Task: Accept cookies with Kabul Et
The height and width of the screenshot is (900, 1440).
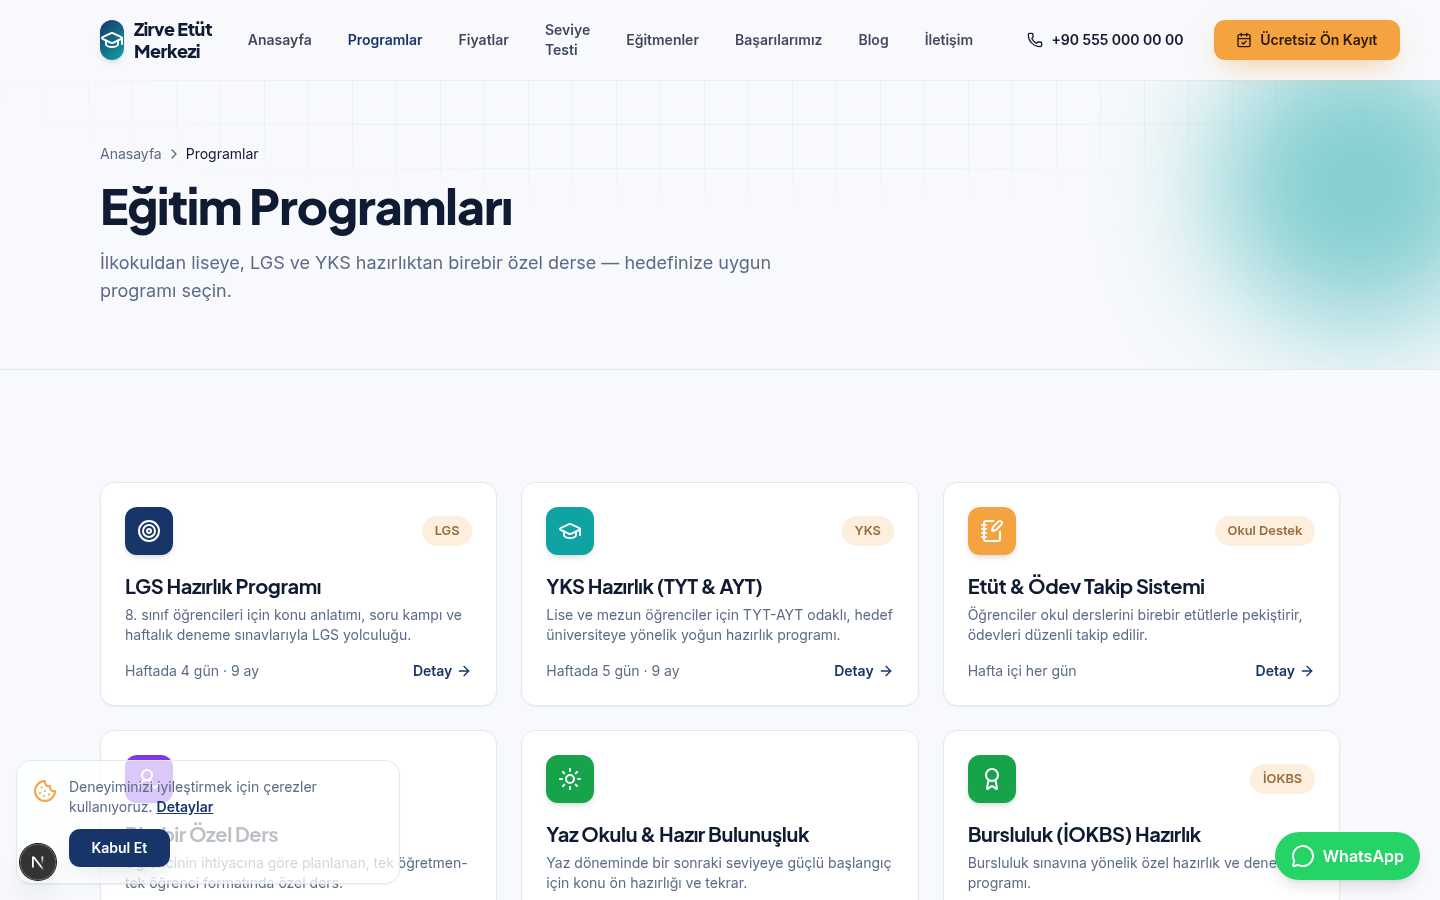Action: click(119, 848)
